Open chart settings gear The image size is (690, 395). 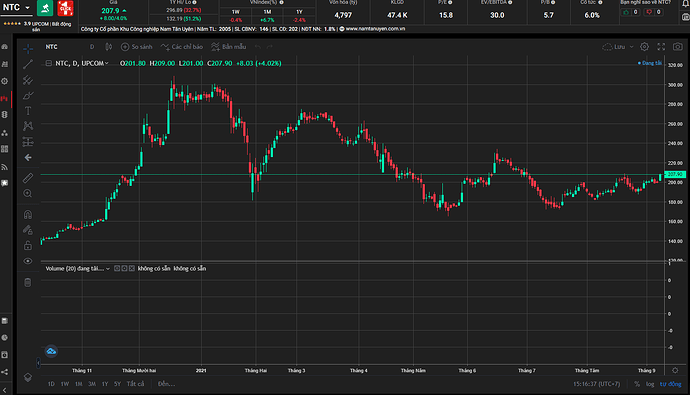point(645,47)
